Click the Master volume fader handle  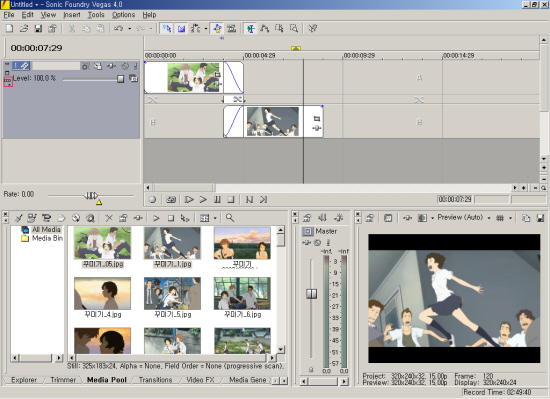coord(311,293)
